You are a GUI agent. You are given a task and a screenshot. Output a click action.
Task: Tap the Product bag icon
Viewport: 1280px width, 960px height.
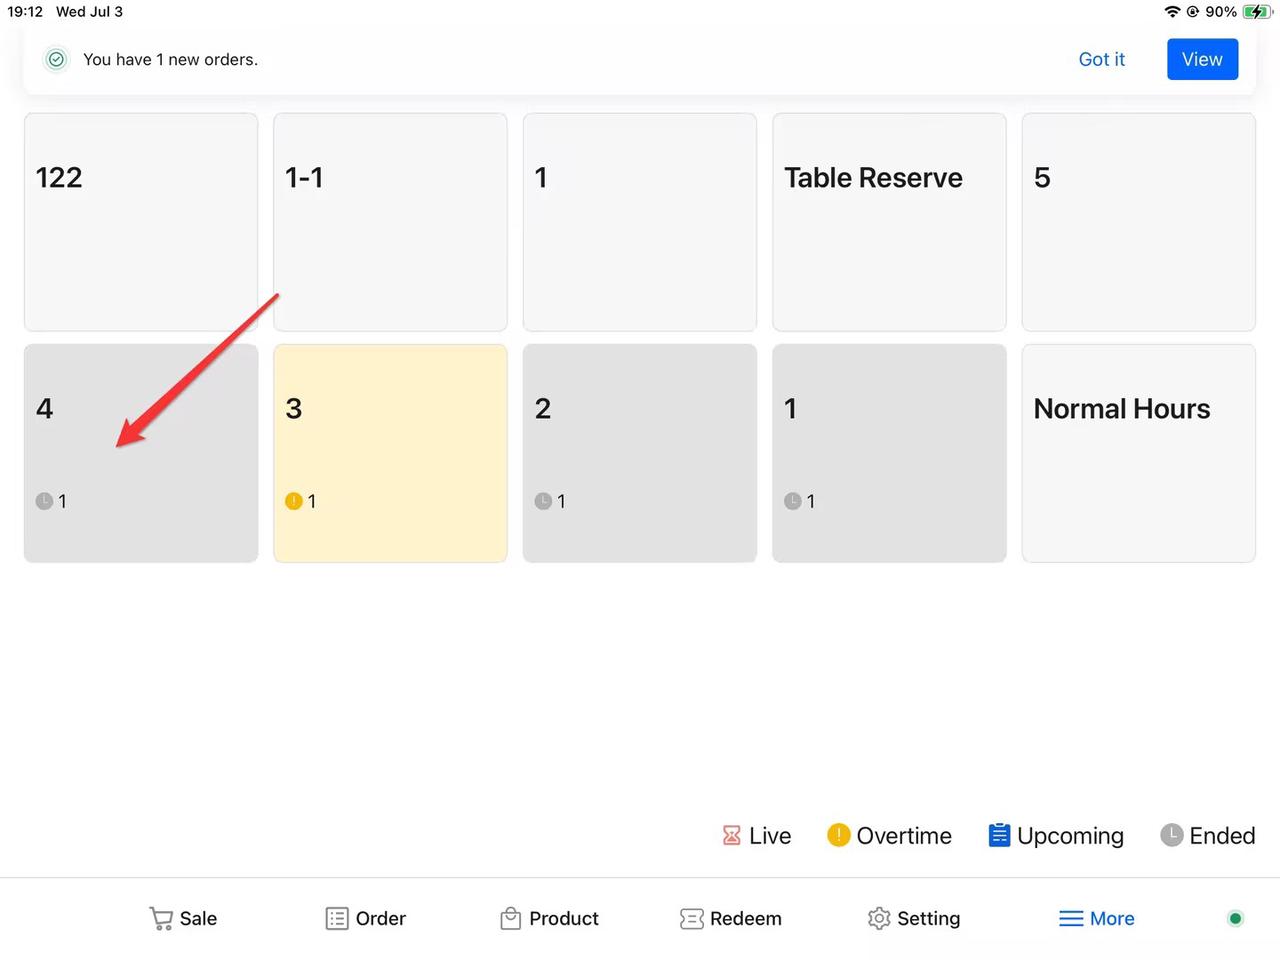[510, 918]
